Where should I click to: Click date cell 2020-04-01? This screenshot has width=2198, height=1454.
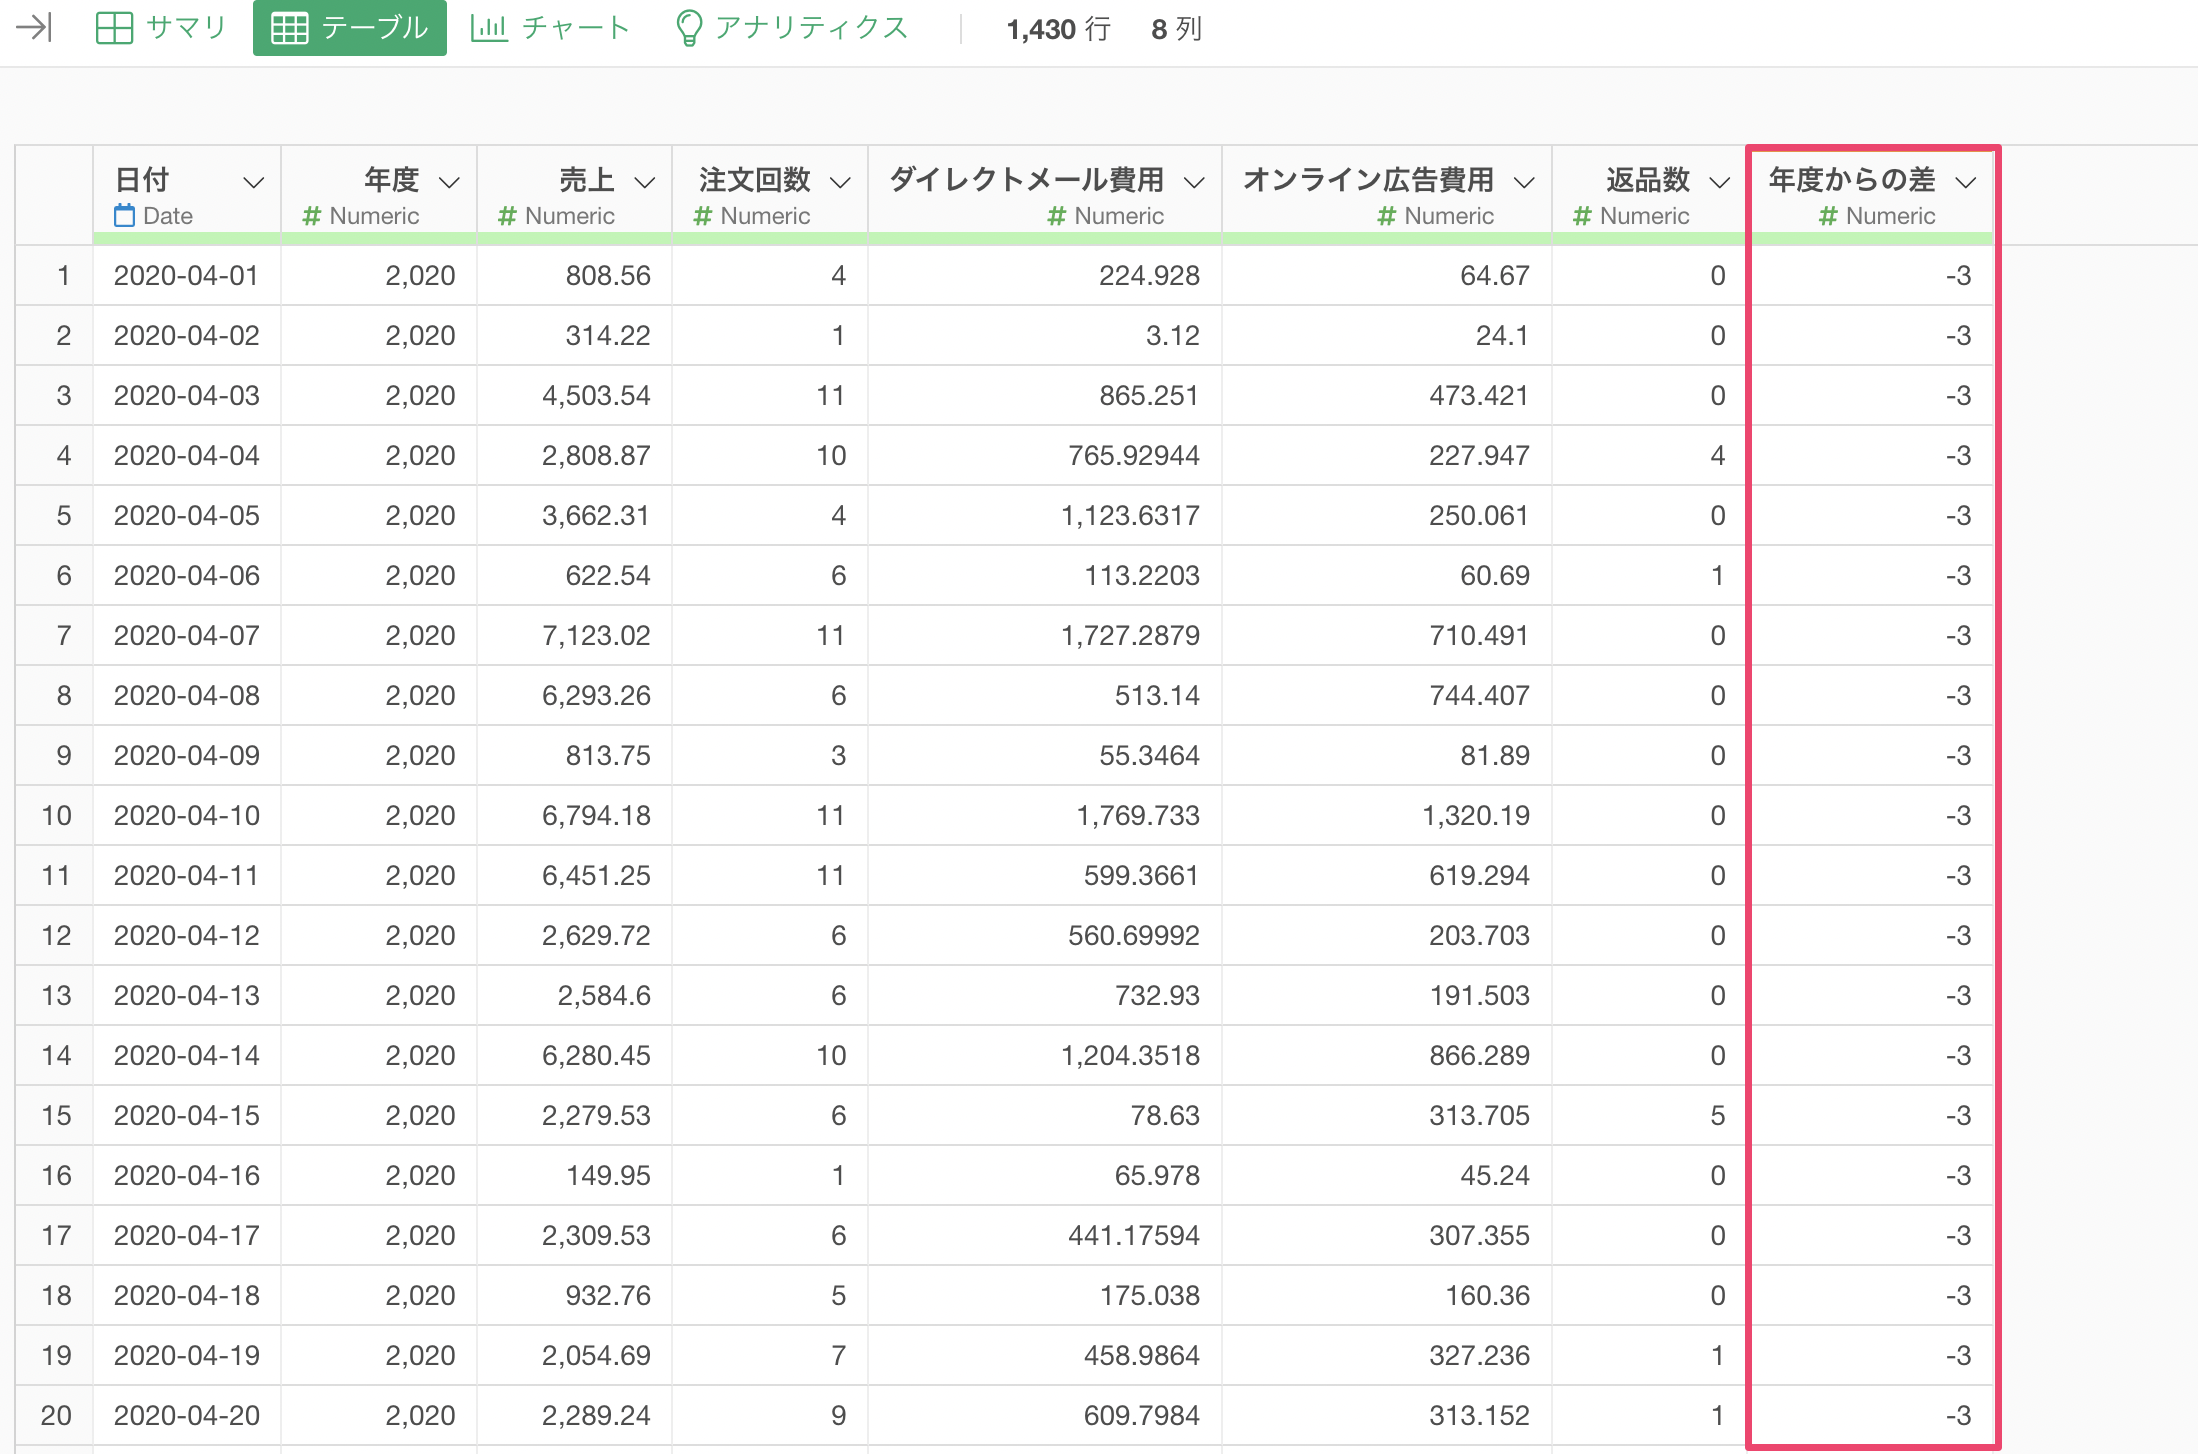pyautogui.click(x=187, y=275)
